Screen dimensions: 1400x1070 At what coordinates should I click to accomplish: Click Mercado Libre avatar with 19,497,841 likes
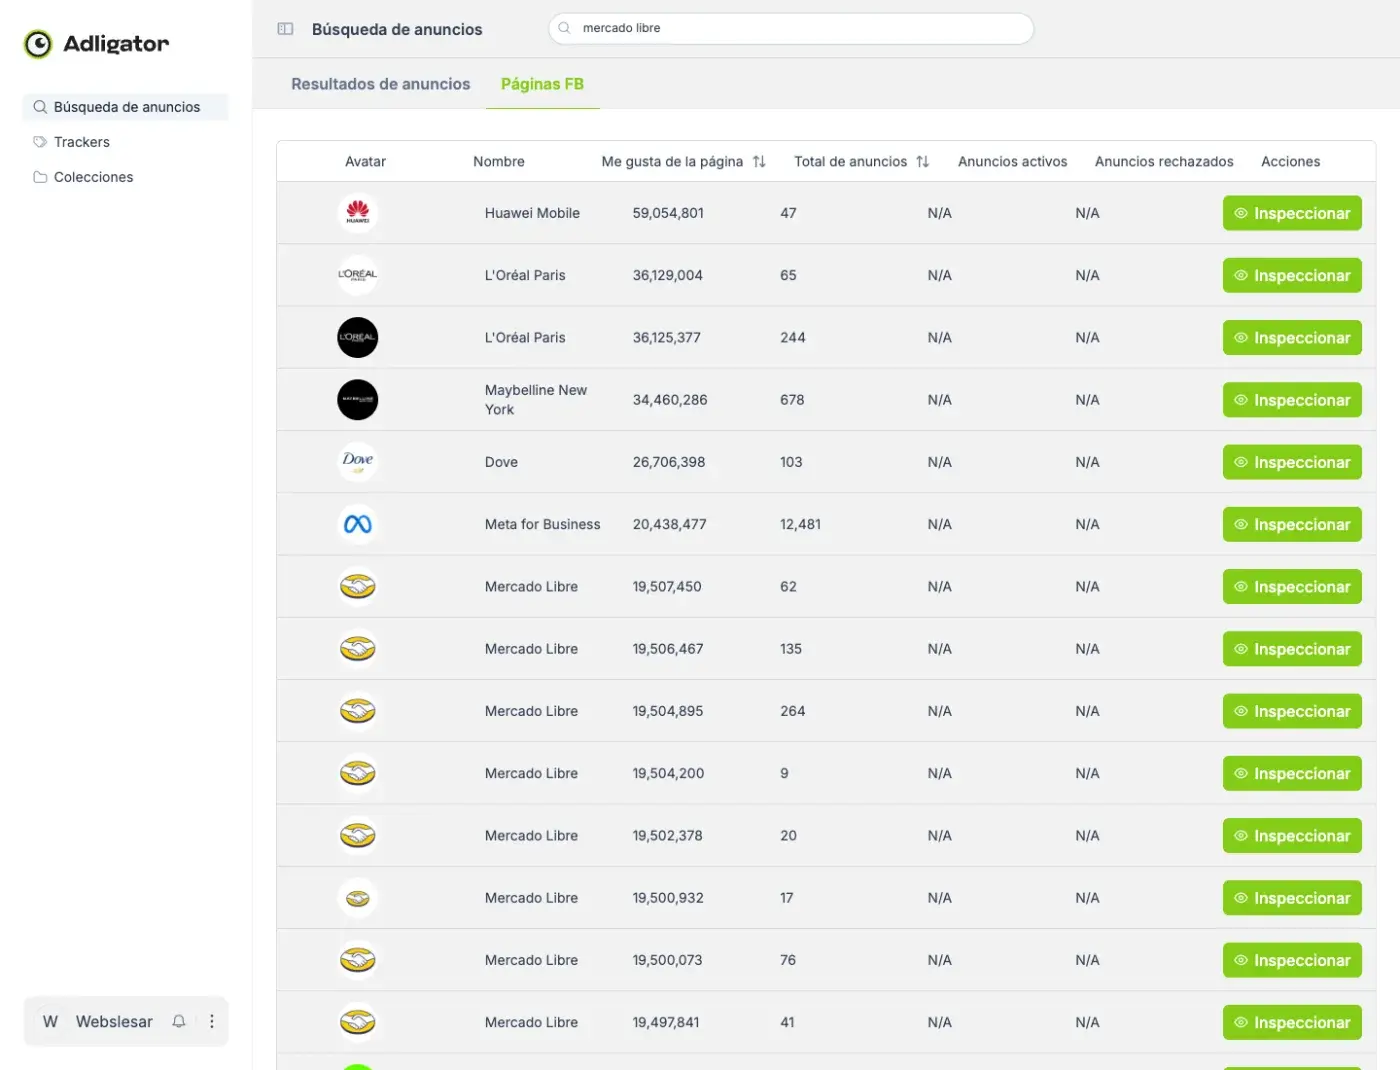point(358,1022)
